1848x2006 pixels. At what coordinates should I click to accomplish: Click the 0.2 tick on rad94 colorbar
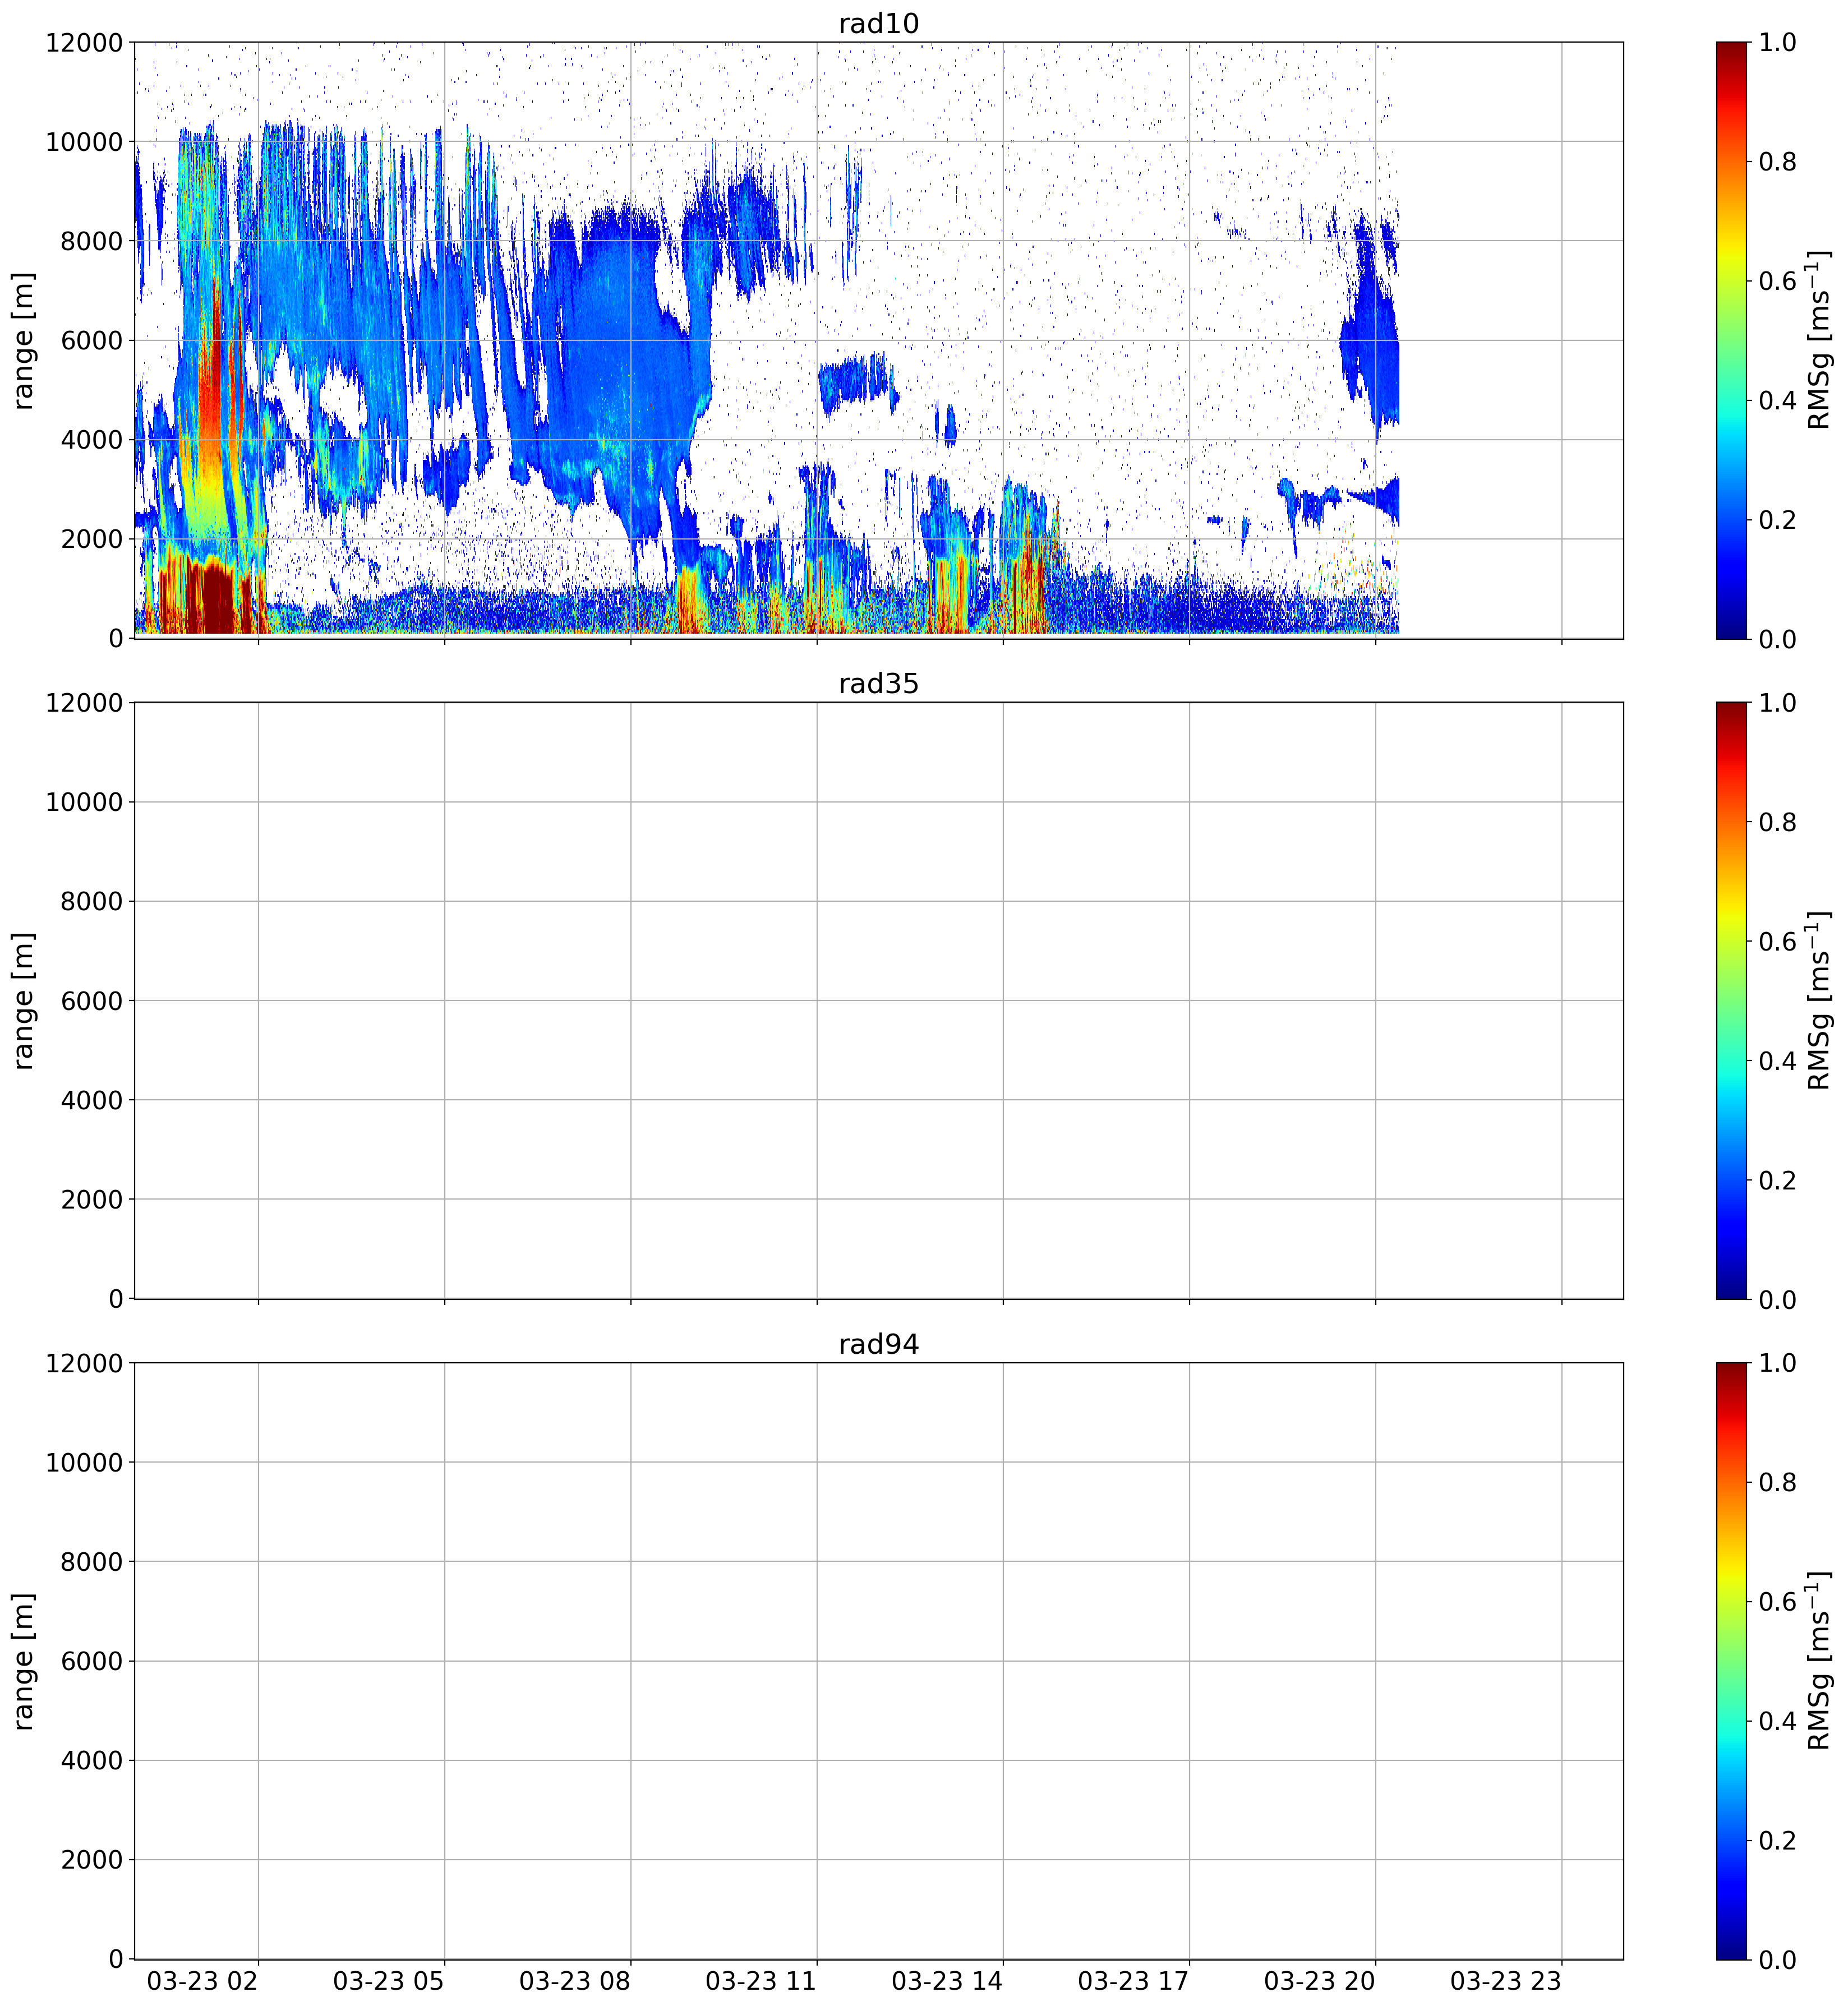point(1778,1840)
